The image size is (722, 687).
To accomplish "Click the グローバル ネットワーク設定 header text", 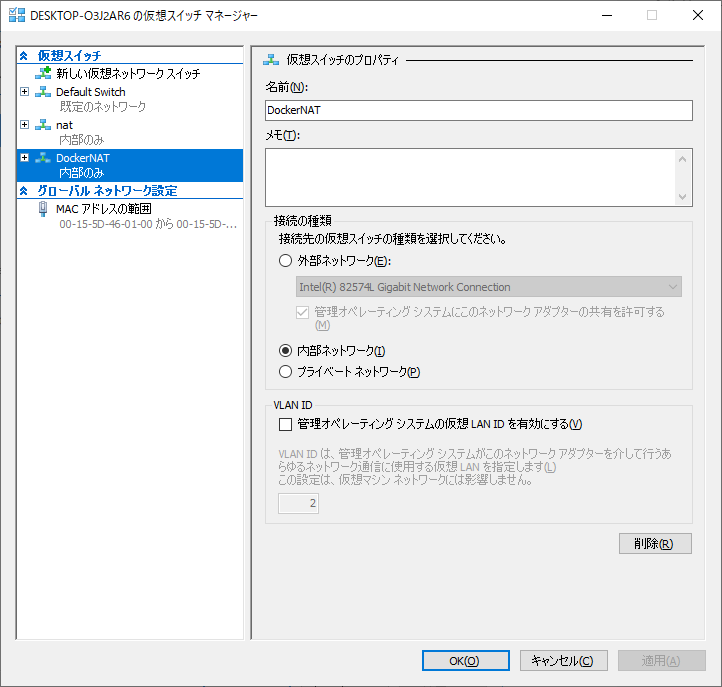I will pyautogui.click(x=107, y=191).
